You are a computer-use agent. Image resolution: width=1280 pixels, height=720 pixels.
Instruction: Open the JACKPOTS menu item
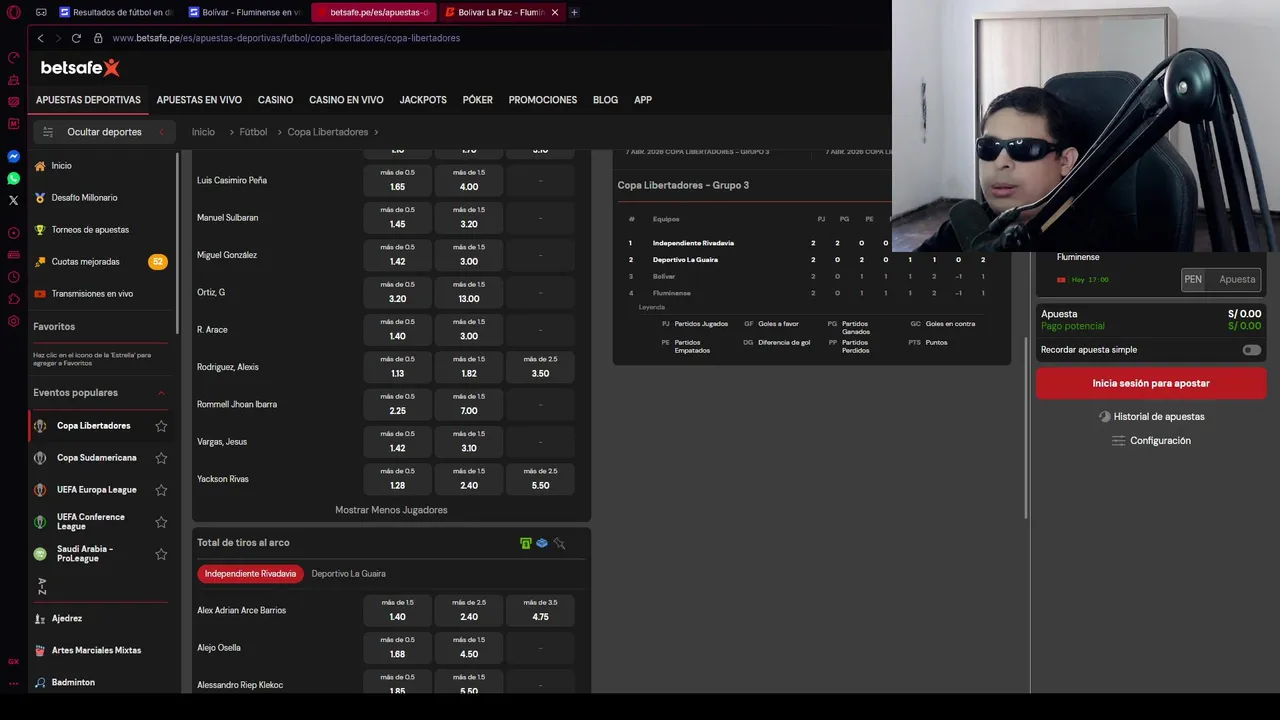[x=423, y=100]
